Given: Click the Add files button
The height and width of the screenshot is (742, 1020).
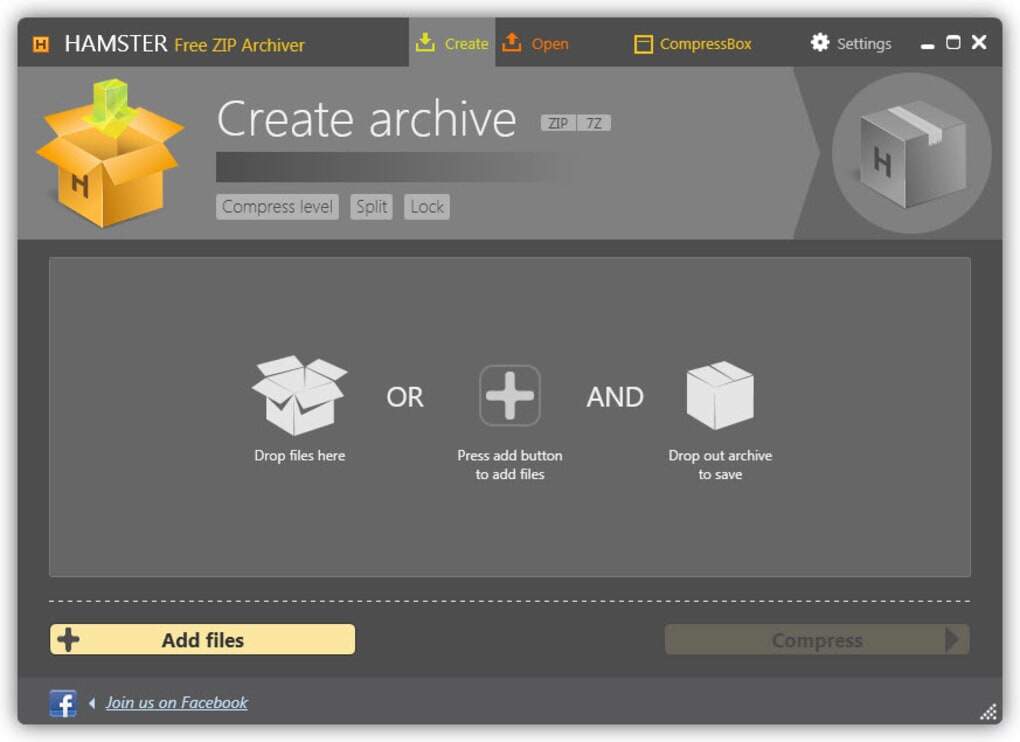Looking at the screenshot, I should (202, 640).
